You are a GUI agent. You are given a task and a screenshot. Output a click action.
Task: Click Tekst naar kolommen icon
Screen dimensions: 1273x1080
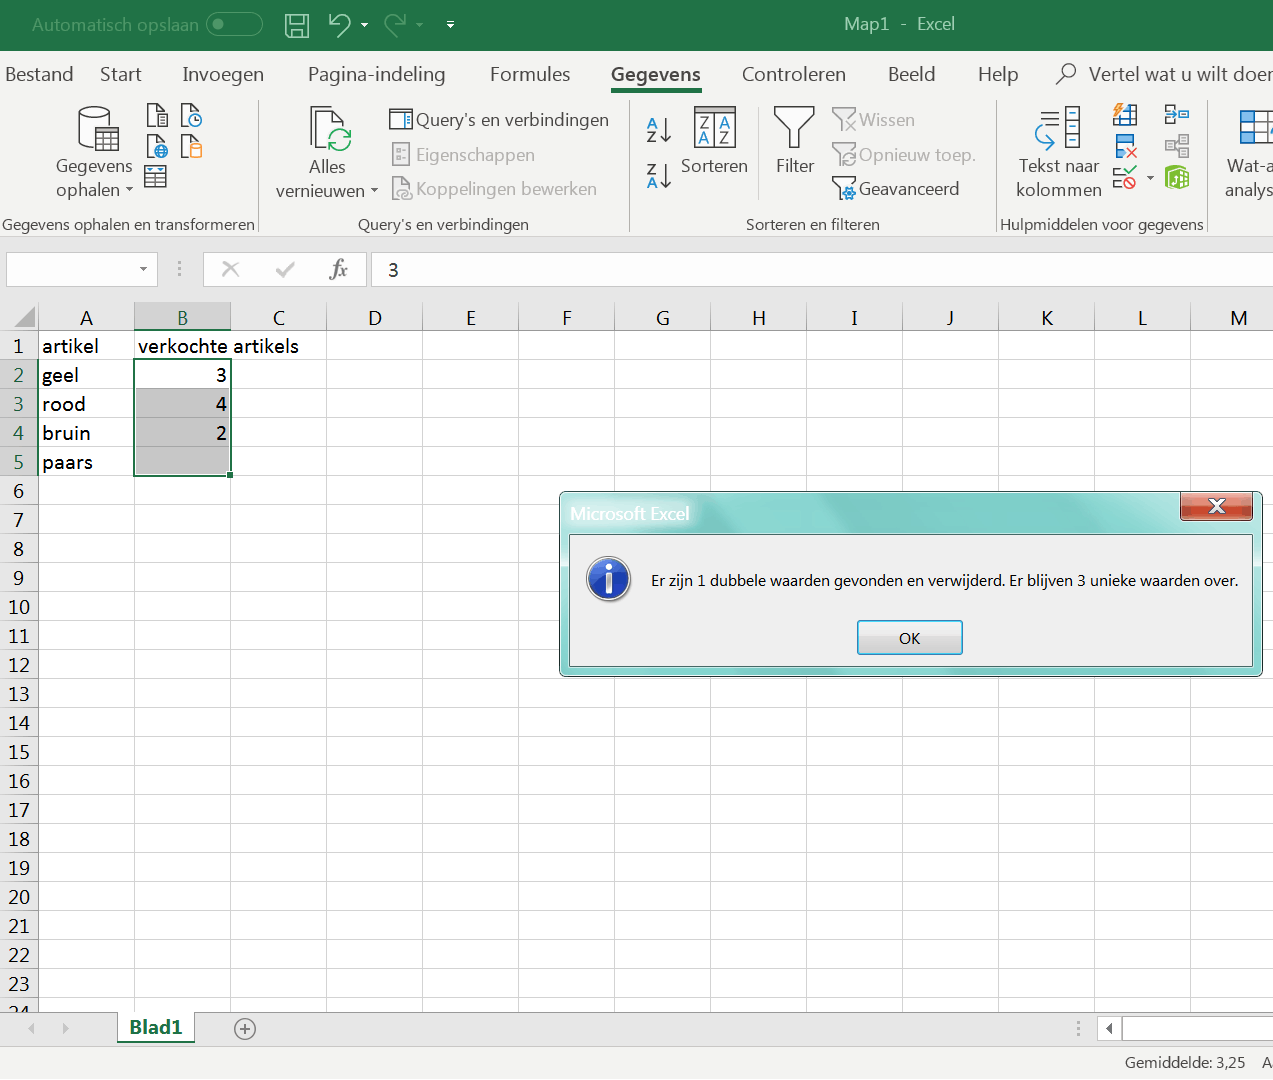pos(1058,128)
